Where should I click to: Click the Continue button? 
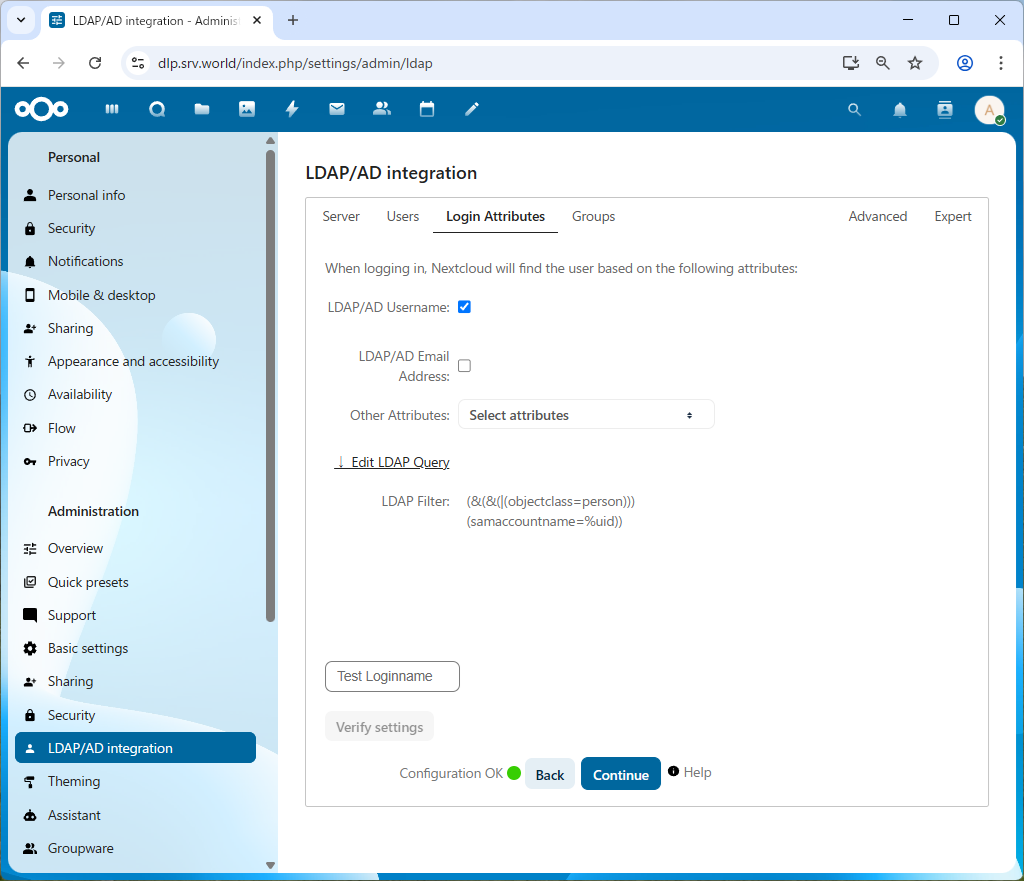[621, 775]
